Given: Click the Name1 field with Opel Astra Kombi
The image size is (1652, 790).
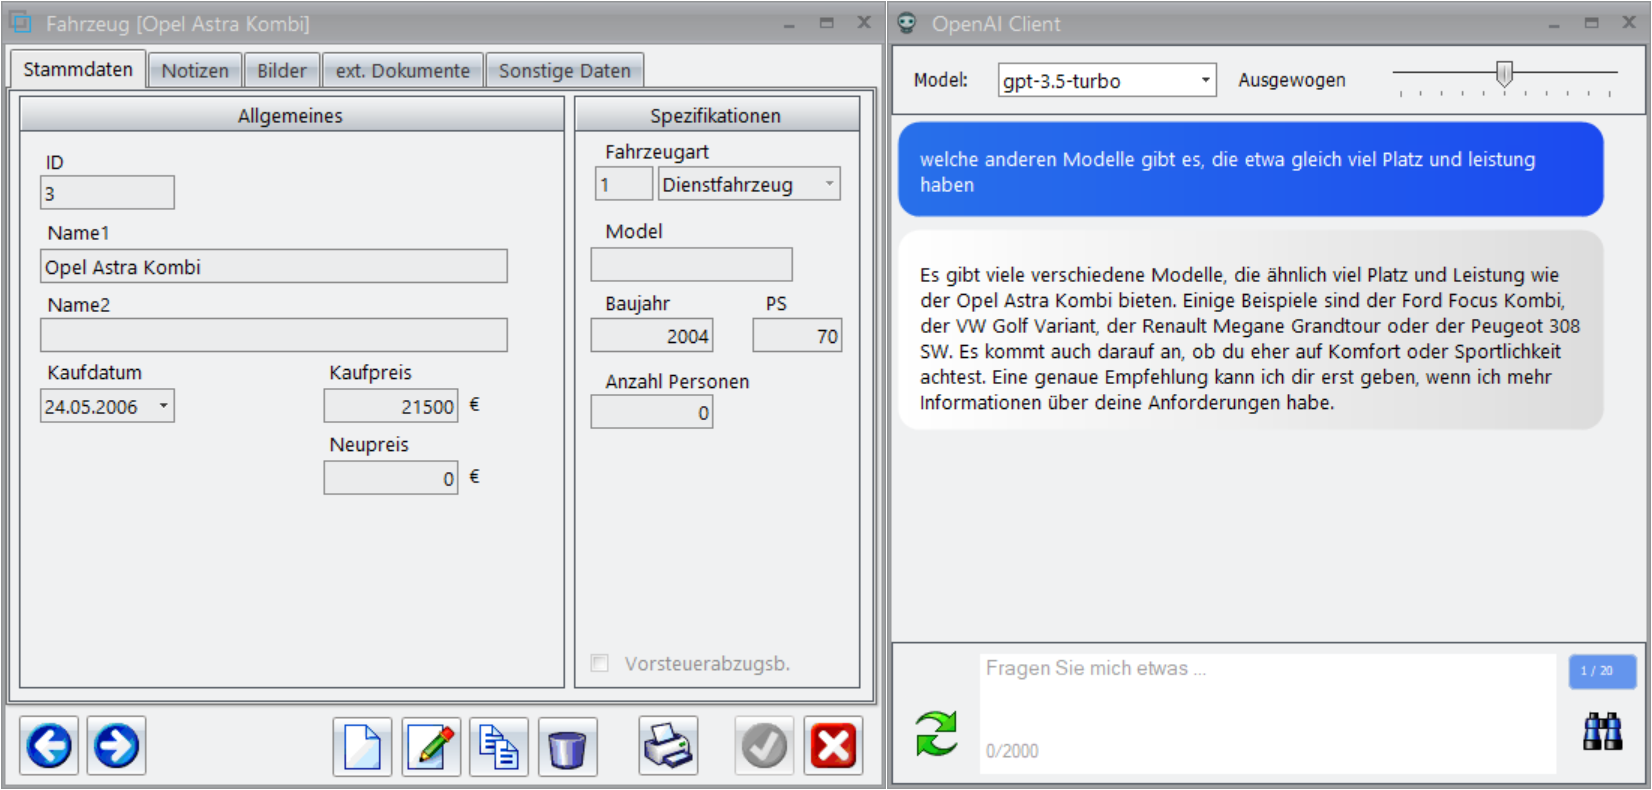Looking at the screenshot, I should click(x=274, y=267).
